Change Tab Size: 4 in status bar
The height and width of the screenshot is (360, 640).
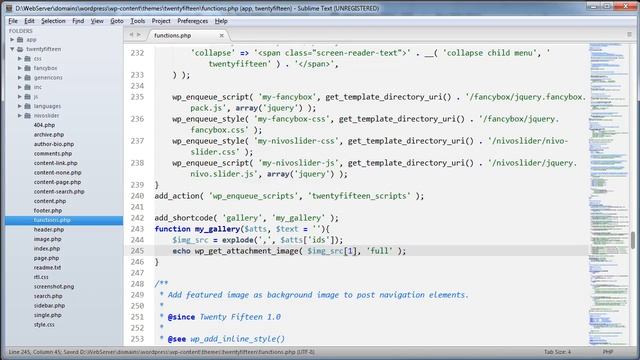tap(558, 352)
